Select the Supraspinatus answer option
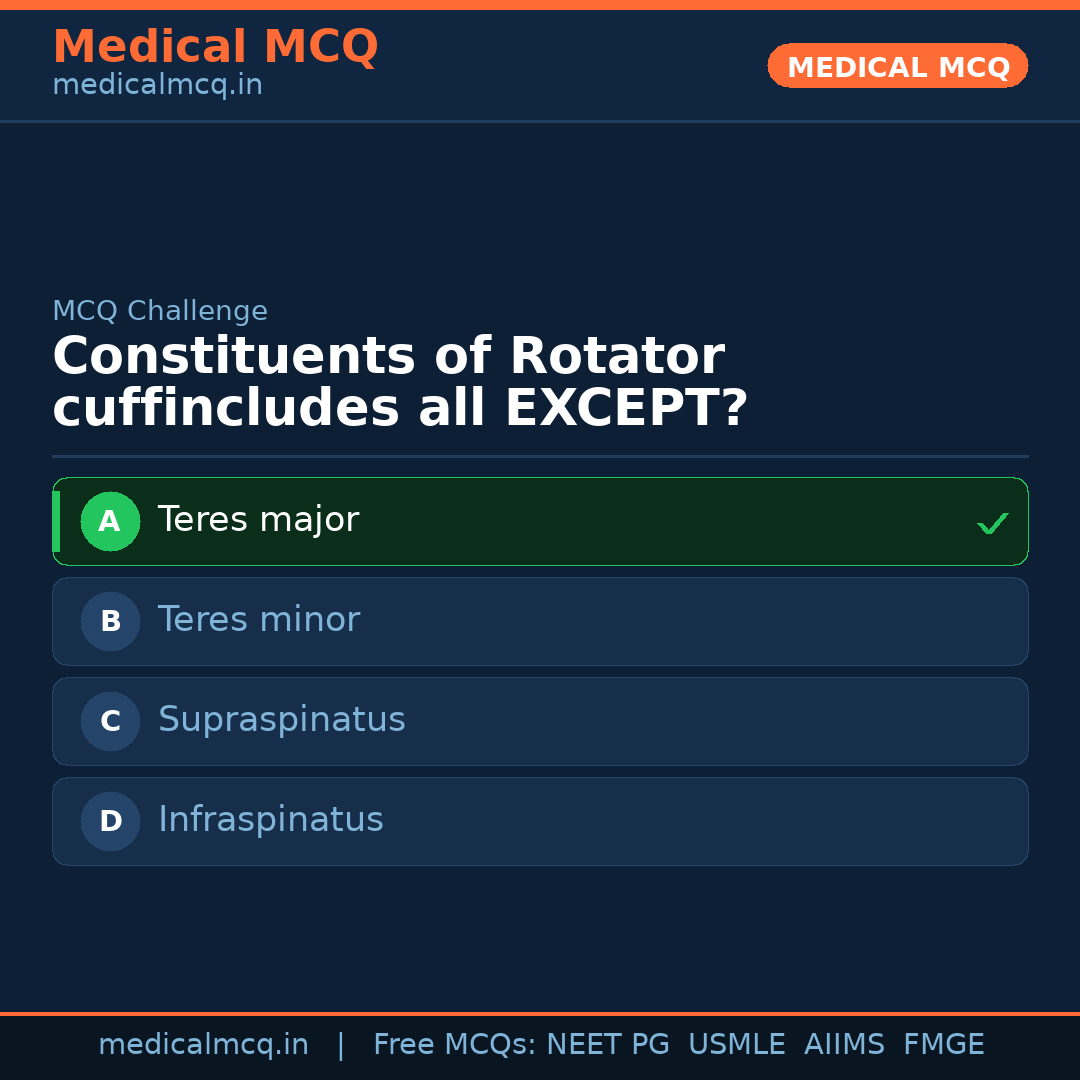The width and height of the screenshot is (1080, 1080). click(x=540, y=721)
